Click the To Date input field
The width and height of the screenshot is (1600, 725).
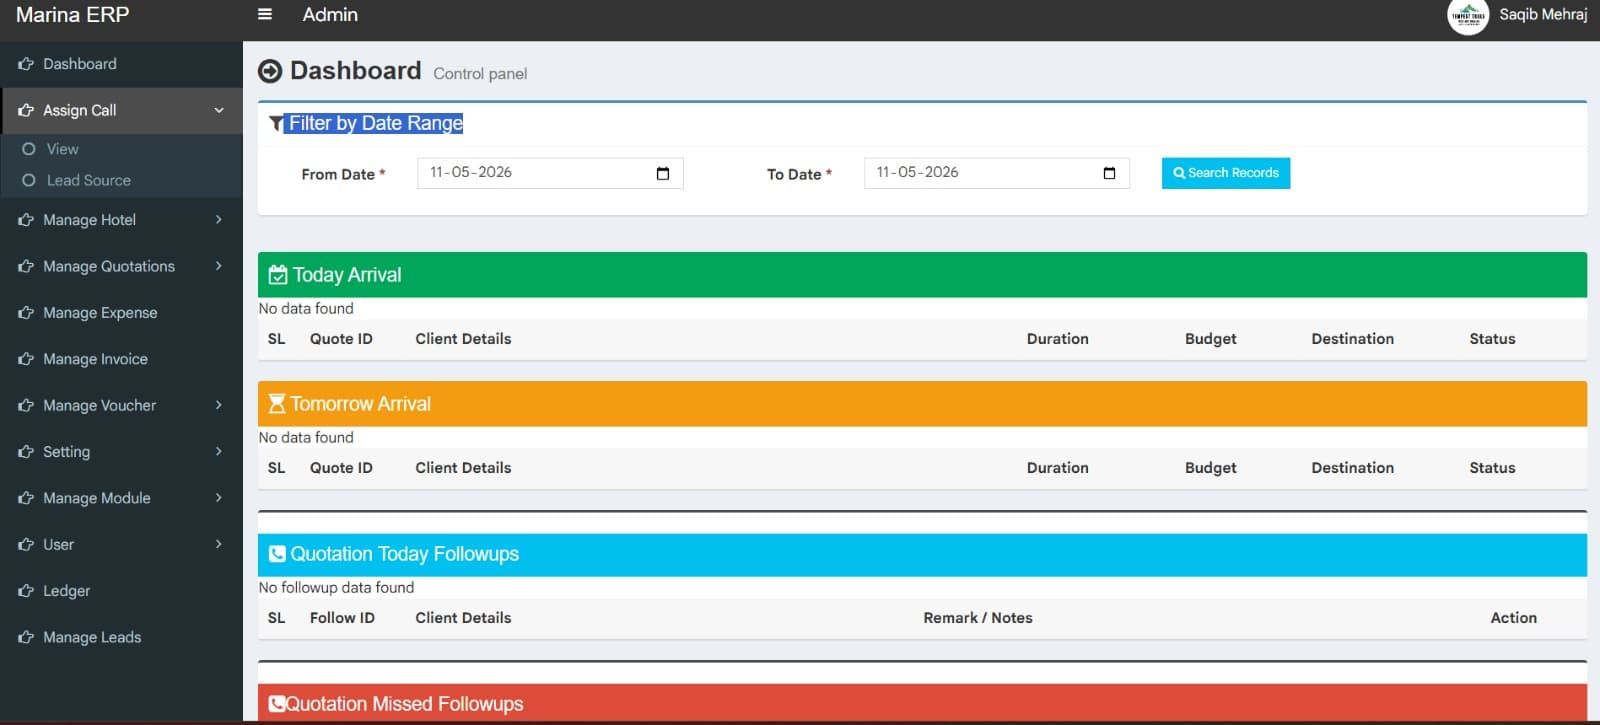point(997,173)
